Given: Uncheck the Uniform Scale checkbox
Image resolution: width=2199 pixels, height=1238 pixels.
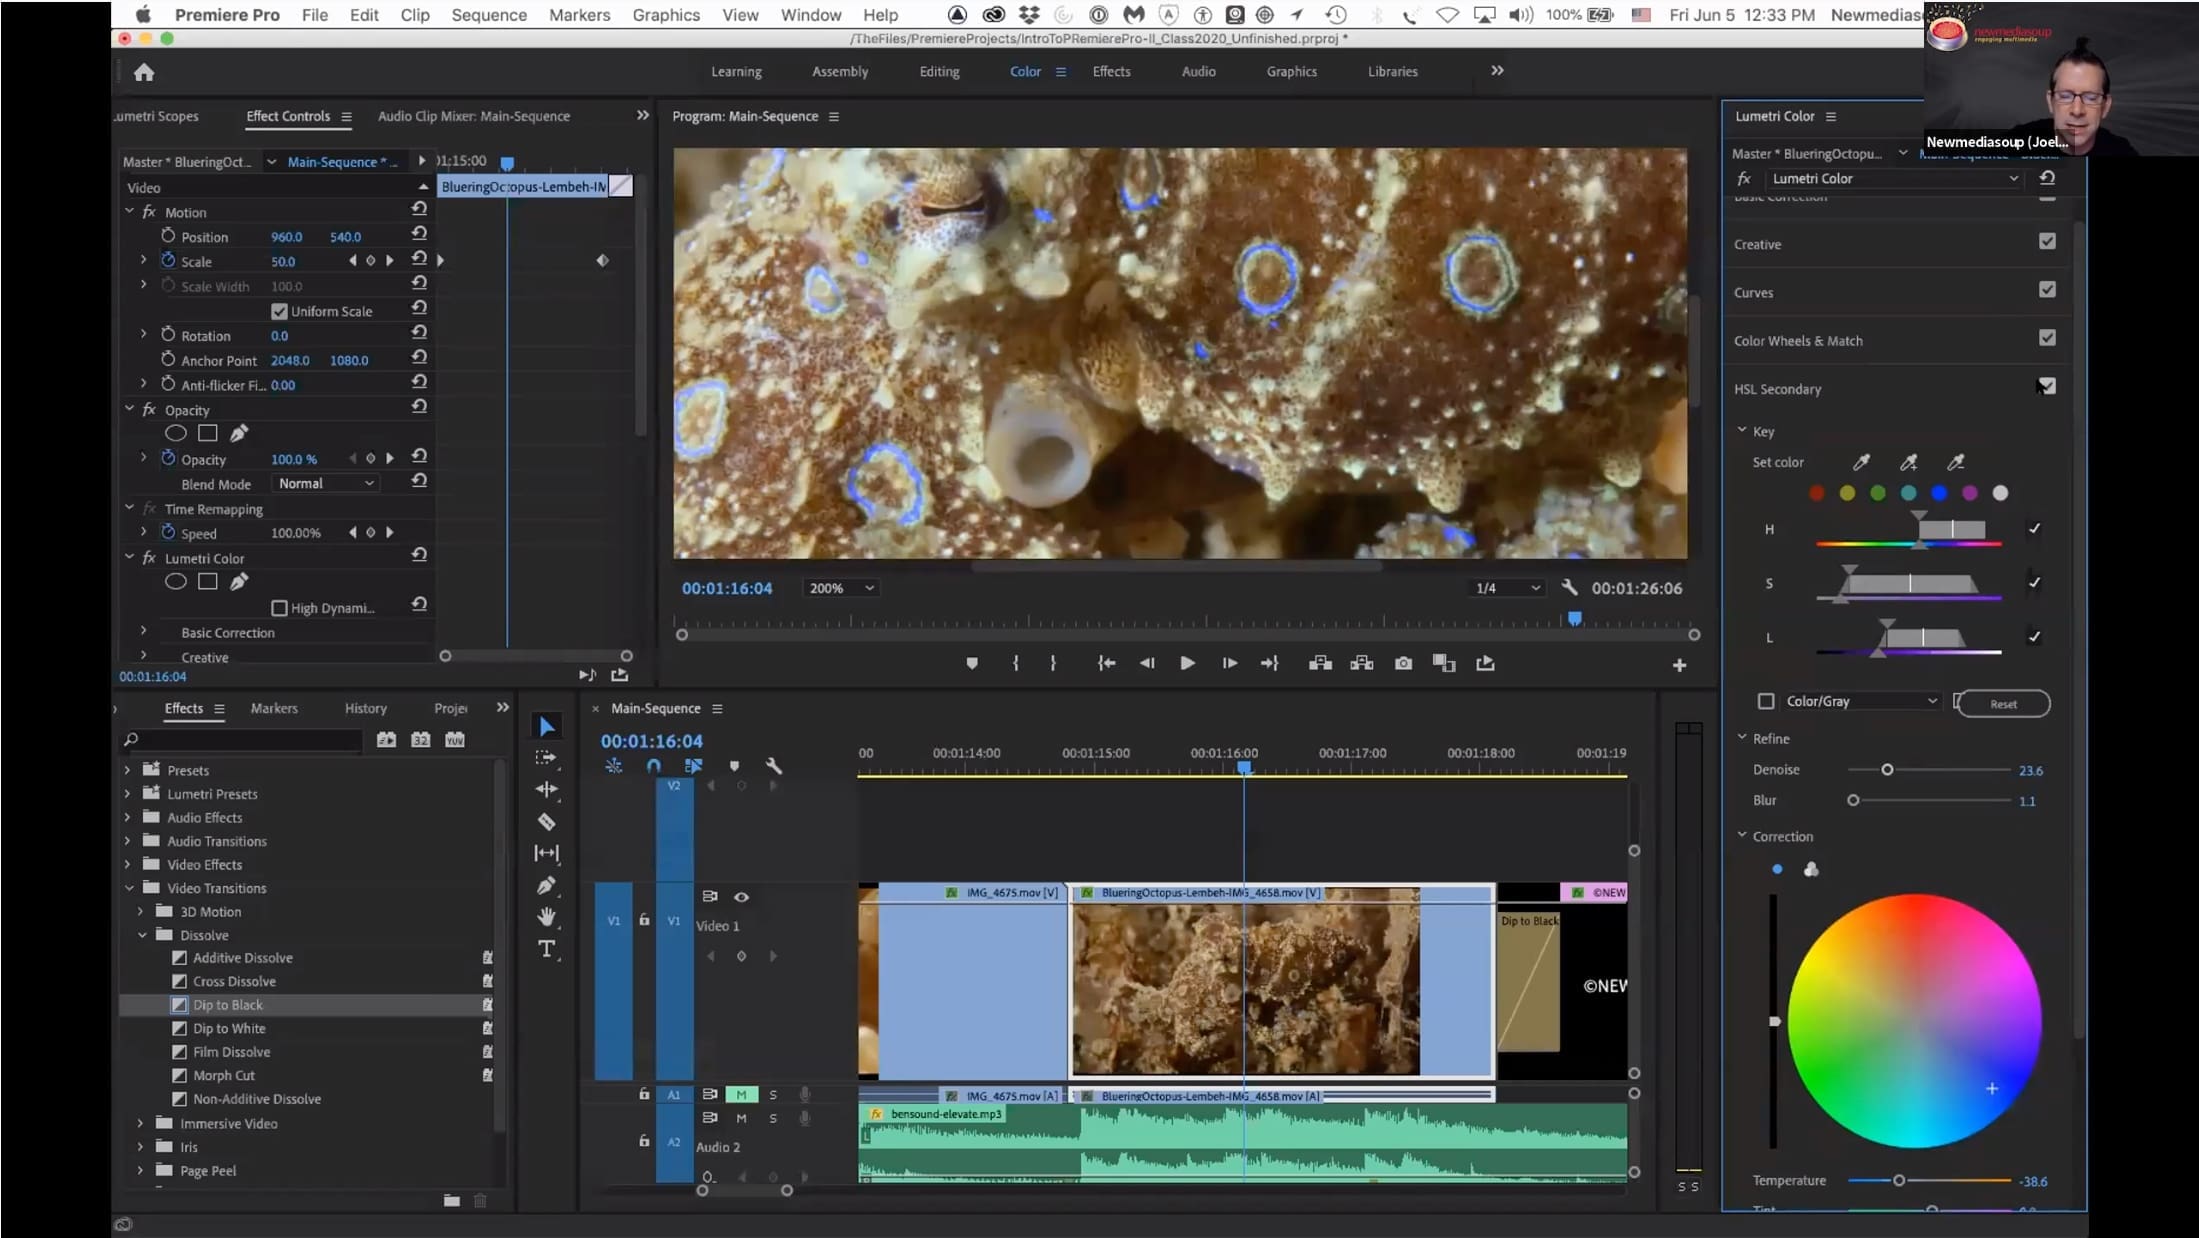Looking at the screenshot, I should [x=279, y=311].
